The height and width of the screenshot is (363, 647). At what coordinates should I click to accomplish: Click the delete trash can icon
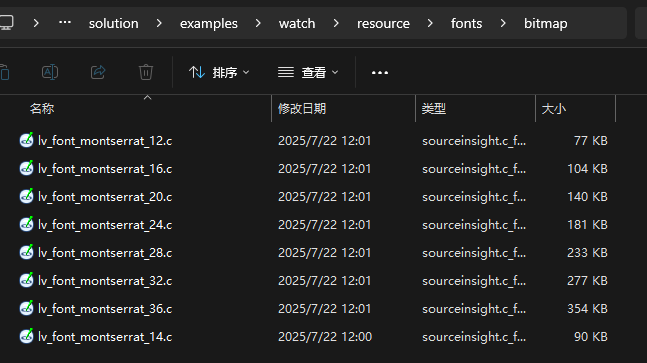tap(146, 72)
